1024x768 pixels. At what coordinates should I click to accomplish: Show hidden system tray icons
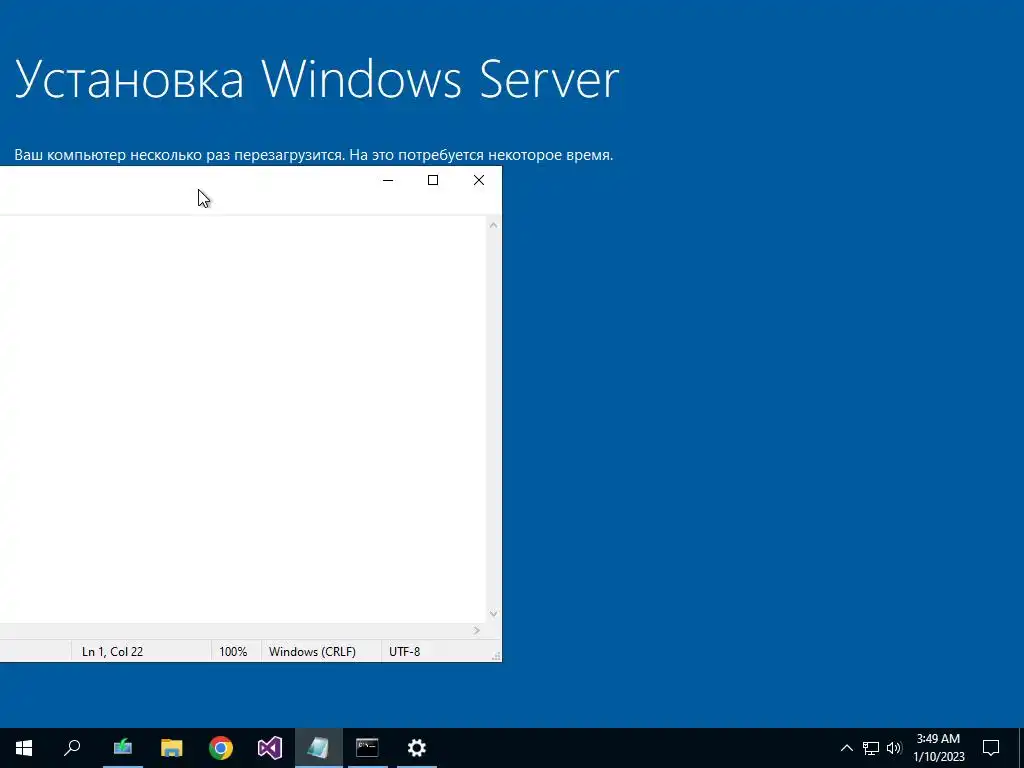point(846,748)
